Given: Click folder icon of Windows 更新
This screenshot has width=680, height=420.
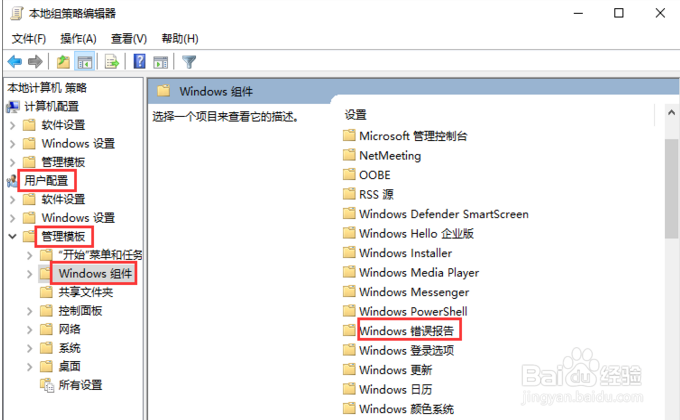Looking at the screenshot, I should (x=349, y=370).
